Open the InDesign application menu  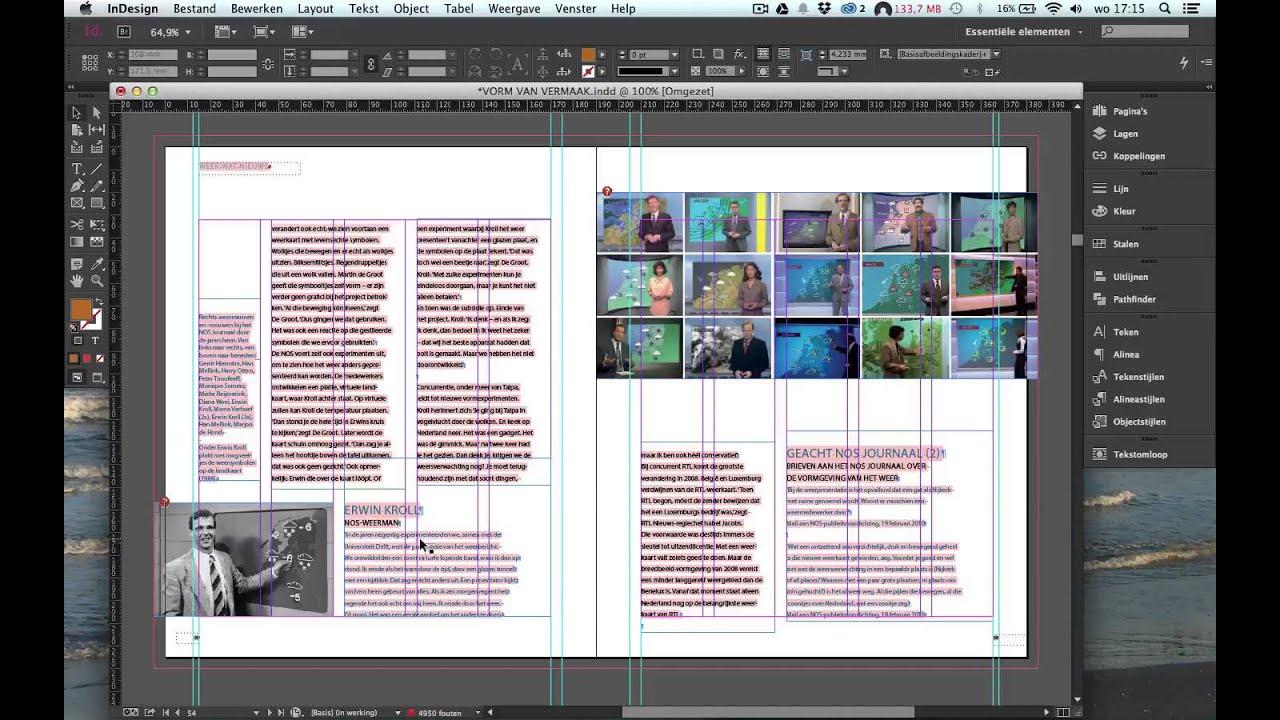(132, 8)
